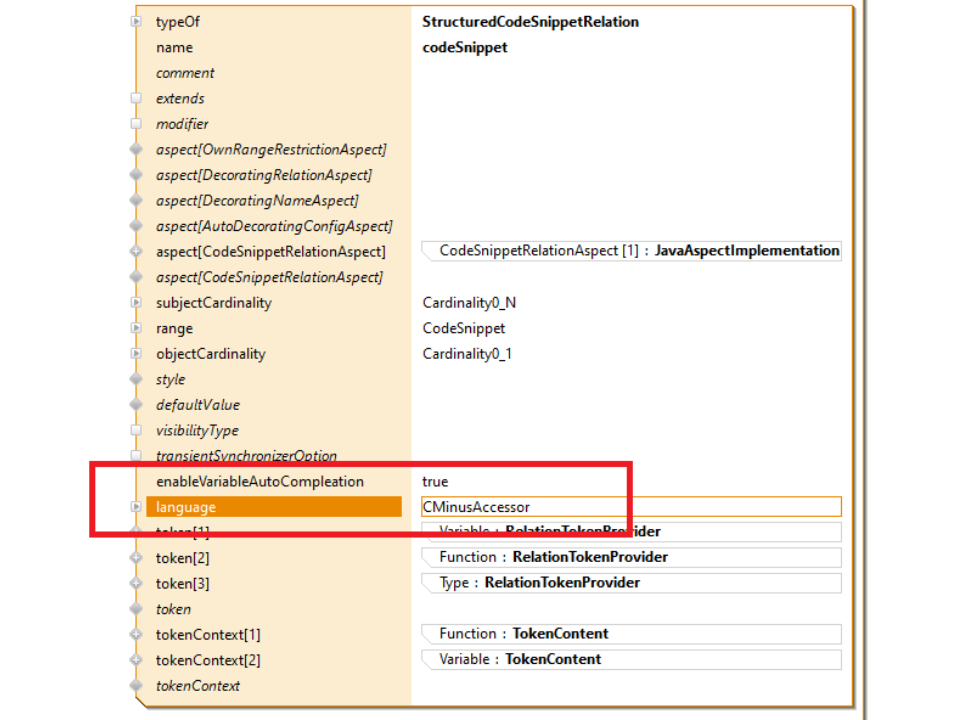Click diamond icon beside aspect[DecoratingNameAspect]

pos(137,201)
